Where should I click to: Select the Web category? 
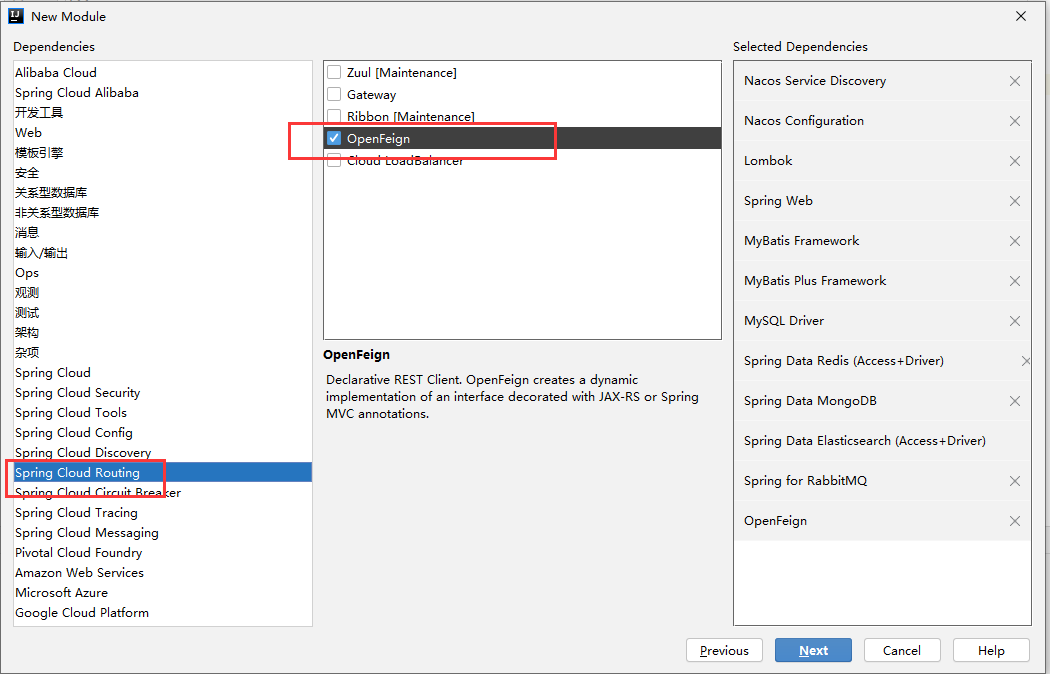tap(163, 133)
